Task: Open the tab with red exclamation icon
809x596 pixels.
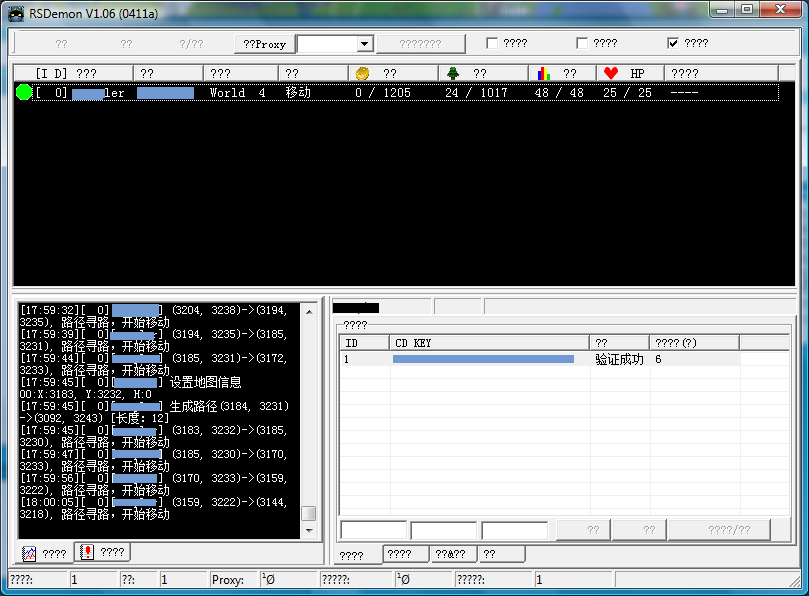Action: 102,552
